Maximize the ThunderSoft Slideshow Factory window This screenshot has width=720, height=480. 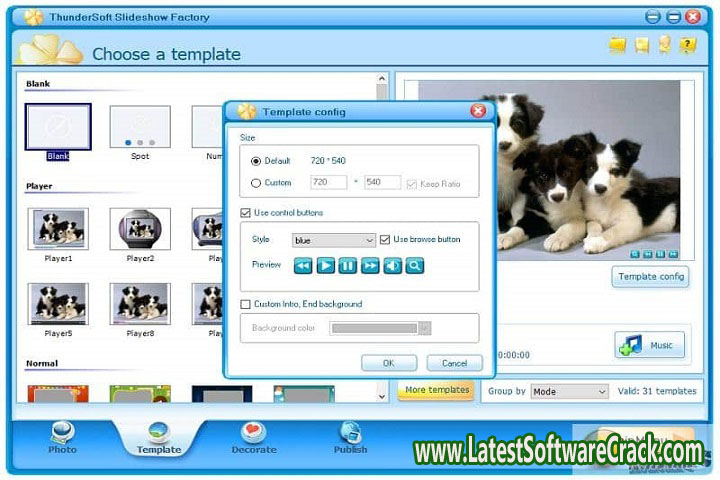[x=673, y=17]
